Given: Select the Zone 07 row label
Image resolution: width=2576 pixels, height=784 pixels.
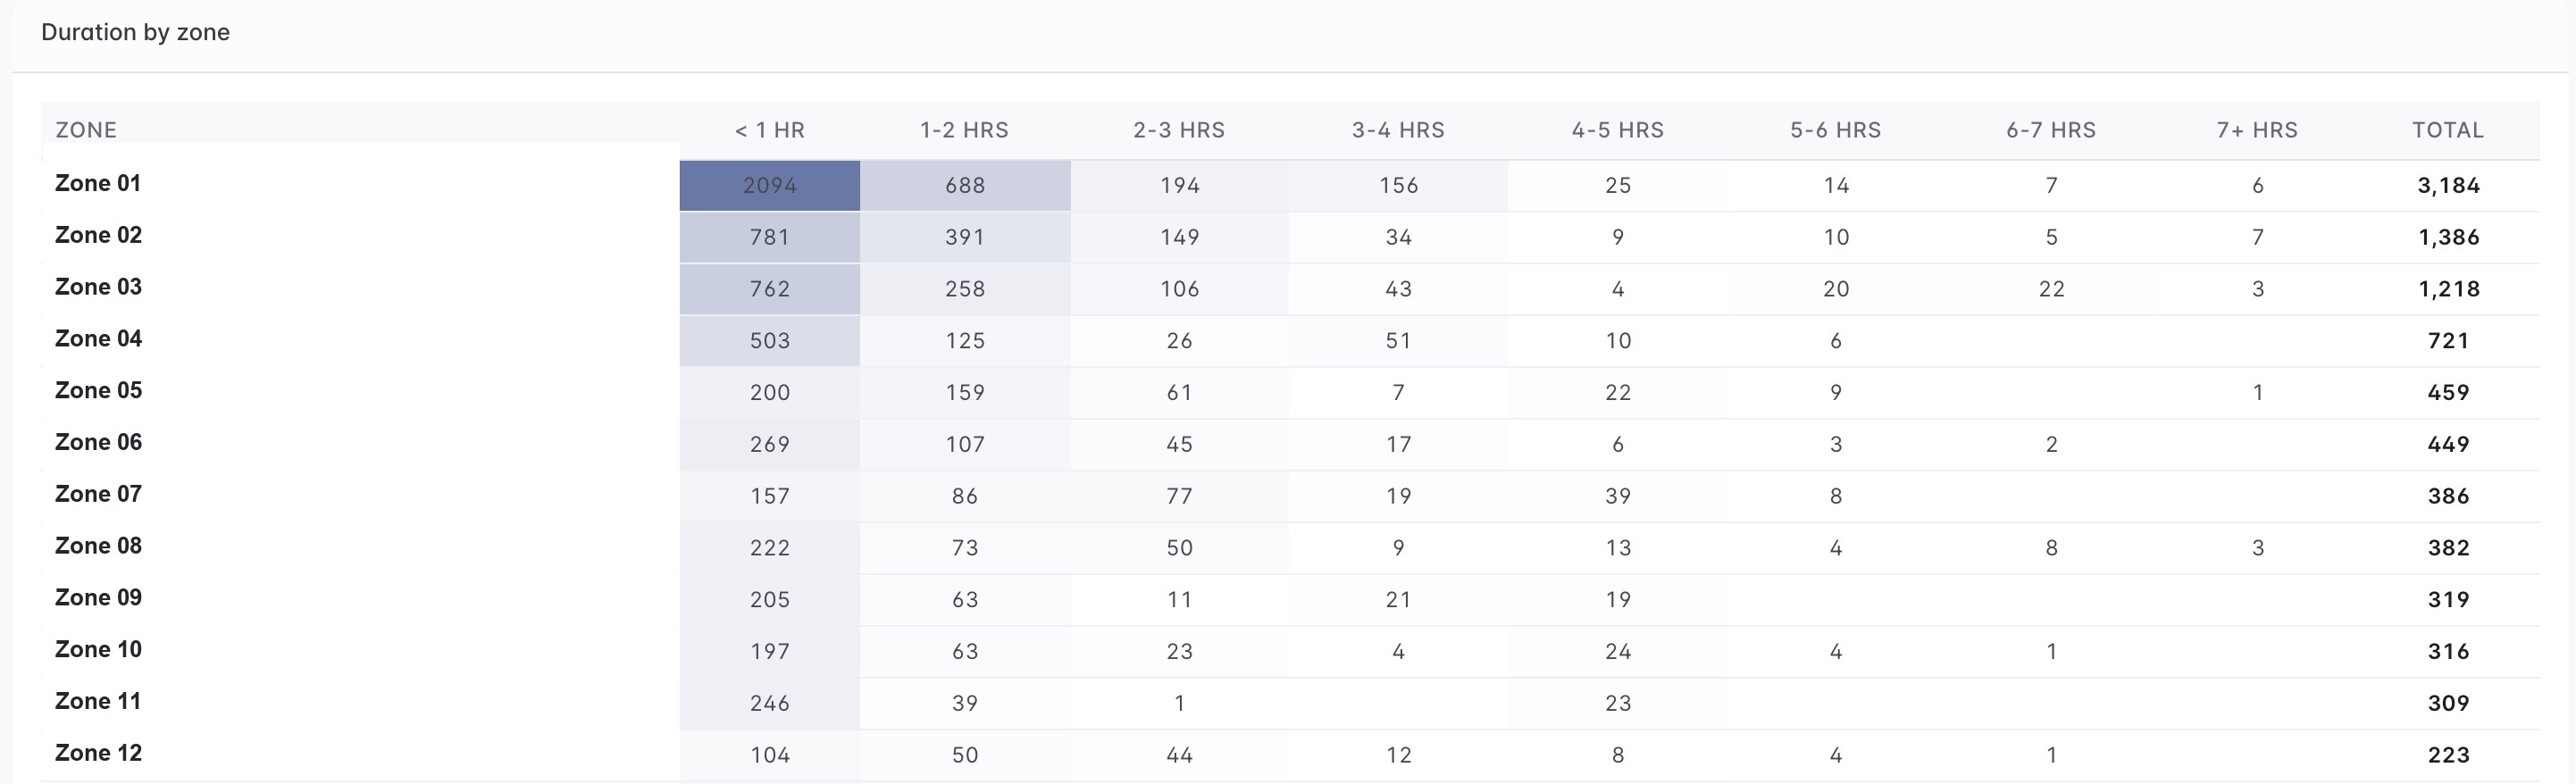Looking at the screenshot, I should click(98, 494).
